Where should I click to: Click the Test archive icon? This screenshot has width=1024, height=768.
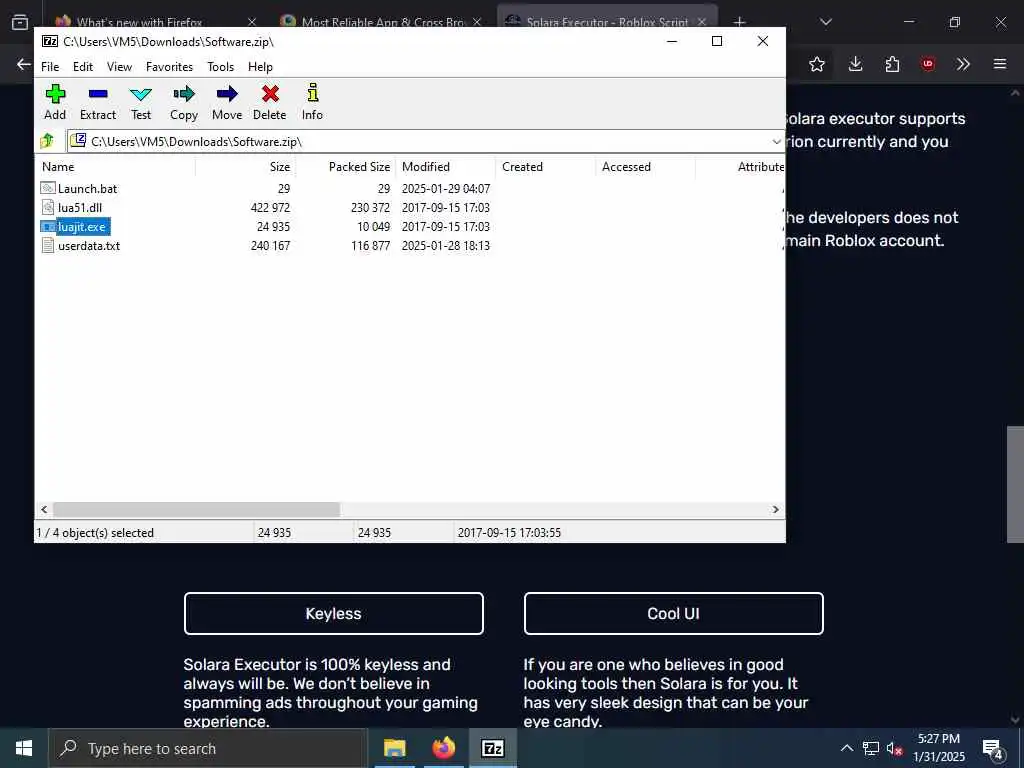(140, 94)
